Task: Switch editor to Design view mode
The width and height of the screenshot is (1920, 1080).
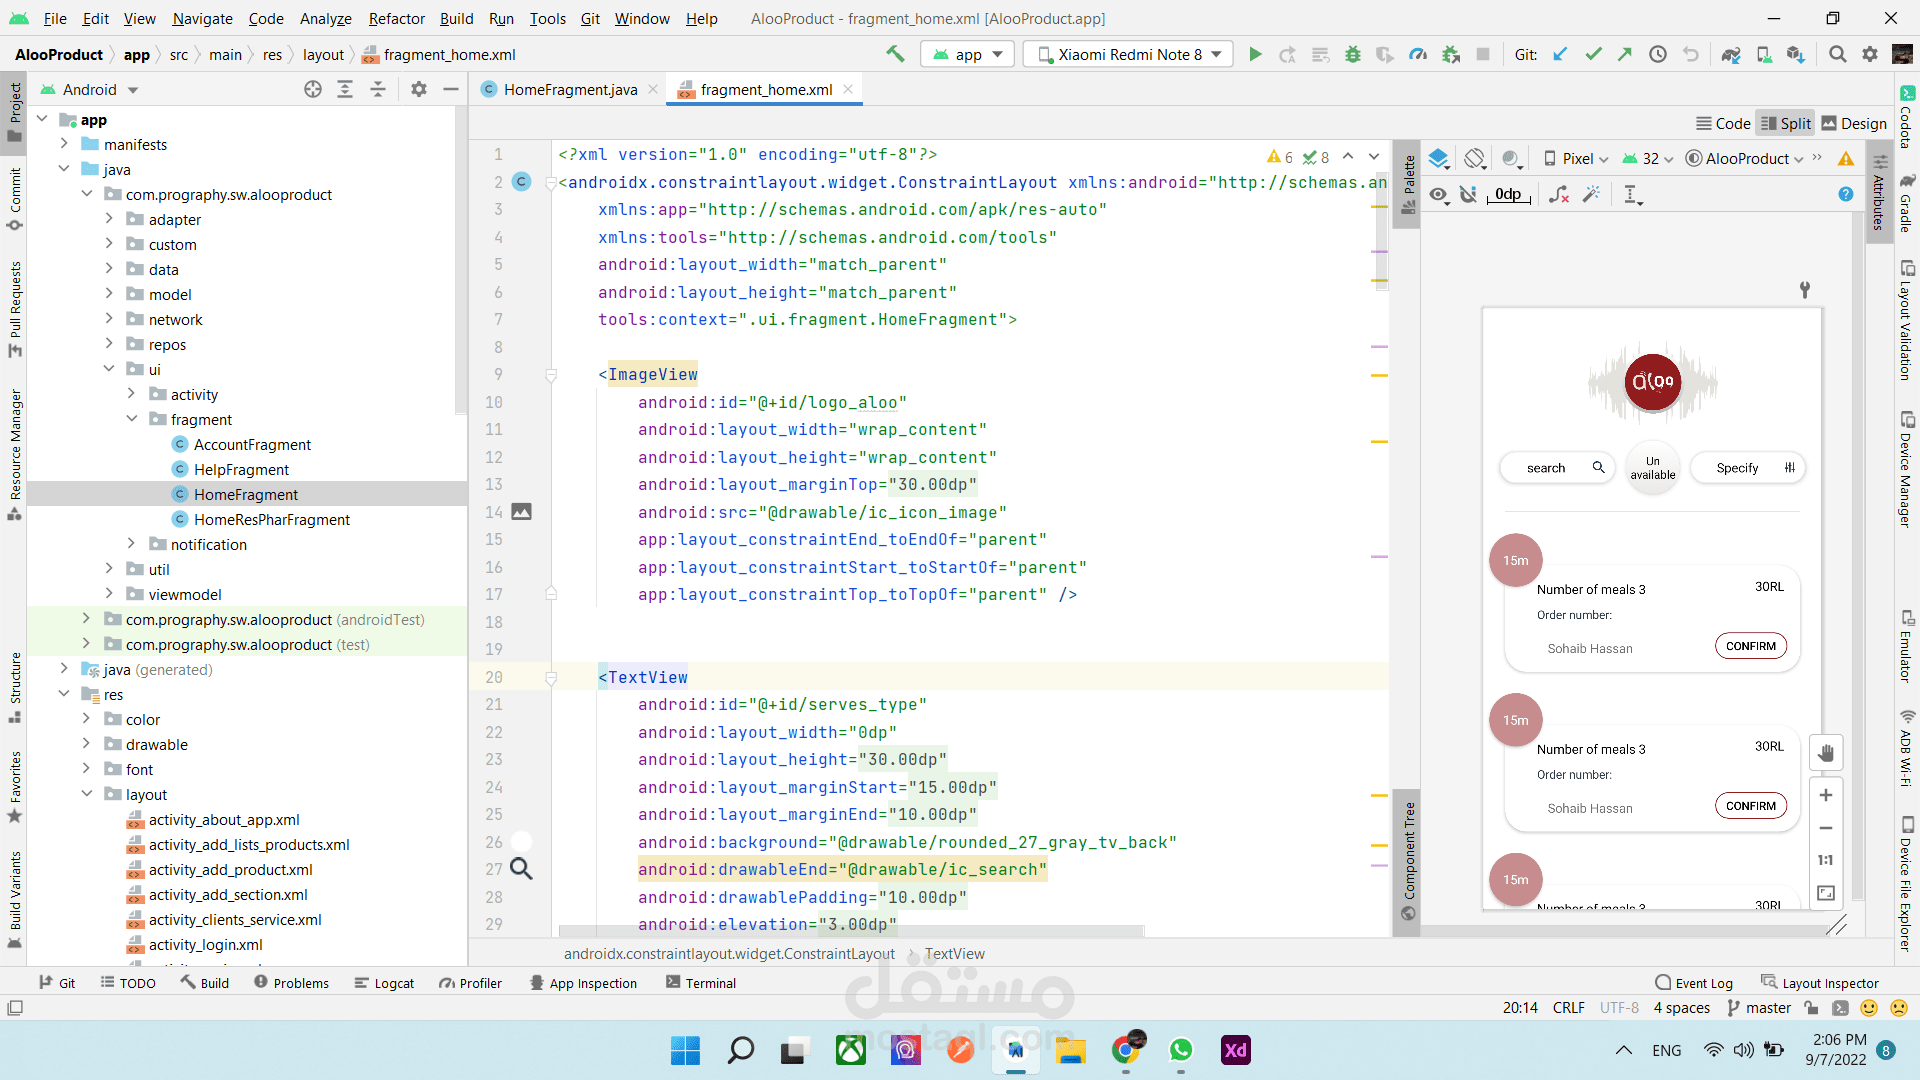Action: point(1853,123)
